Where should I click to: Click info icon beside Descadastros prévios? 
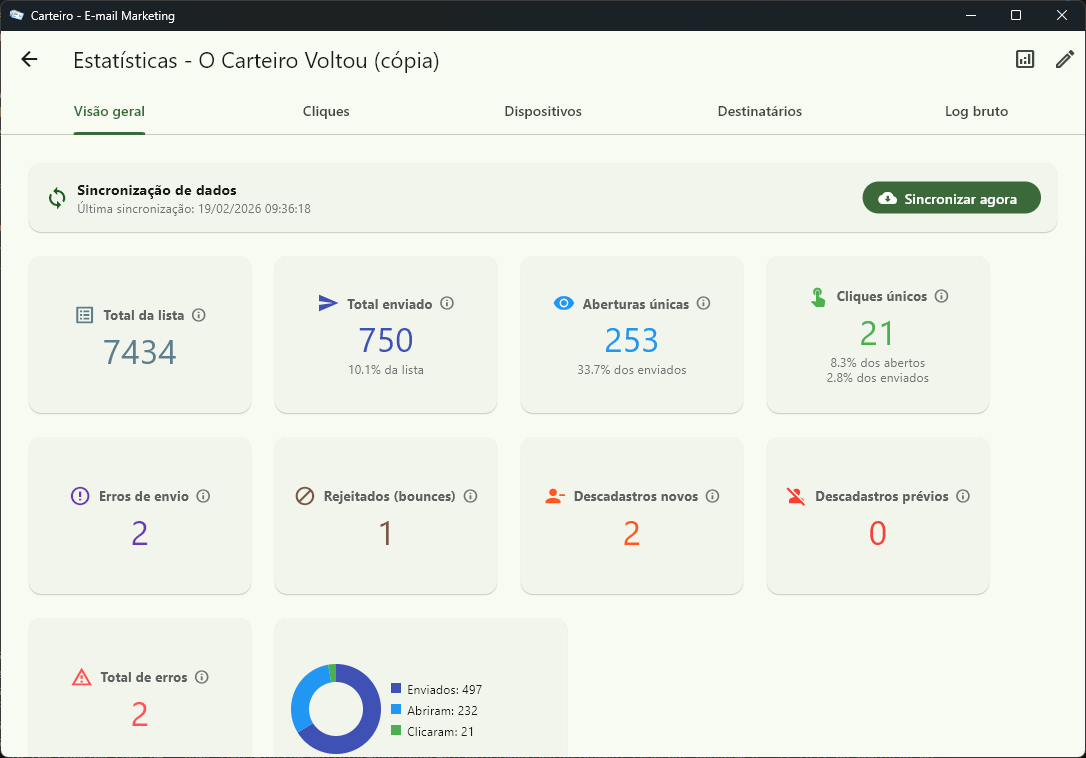(x=963, y=496)
